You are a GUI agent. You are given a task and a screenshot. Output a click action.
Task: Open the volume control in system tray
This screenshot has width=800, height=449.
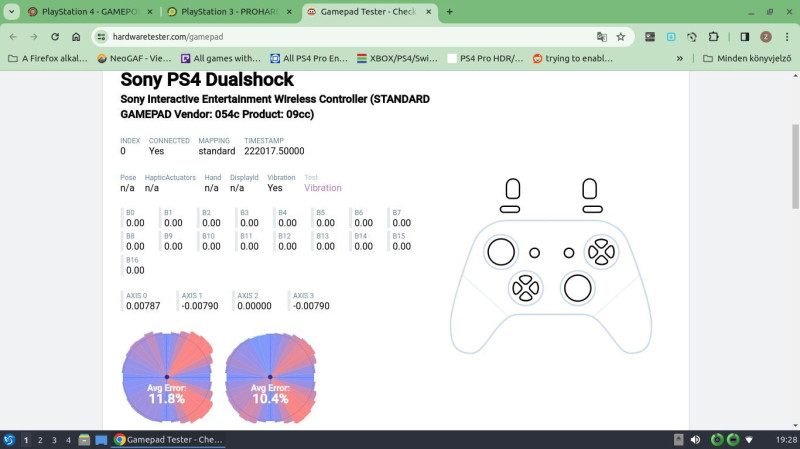click(695, 439)
